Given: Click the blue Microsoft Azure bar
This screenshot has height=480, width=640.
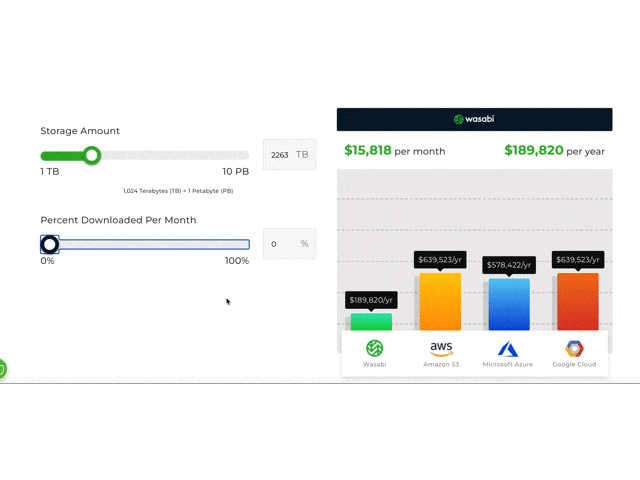Looking at the screenshot, I should point(509,304).
